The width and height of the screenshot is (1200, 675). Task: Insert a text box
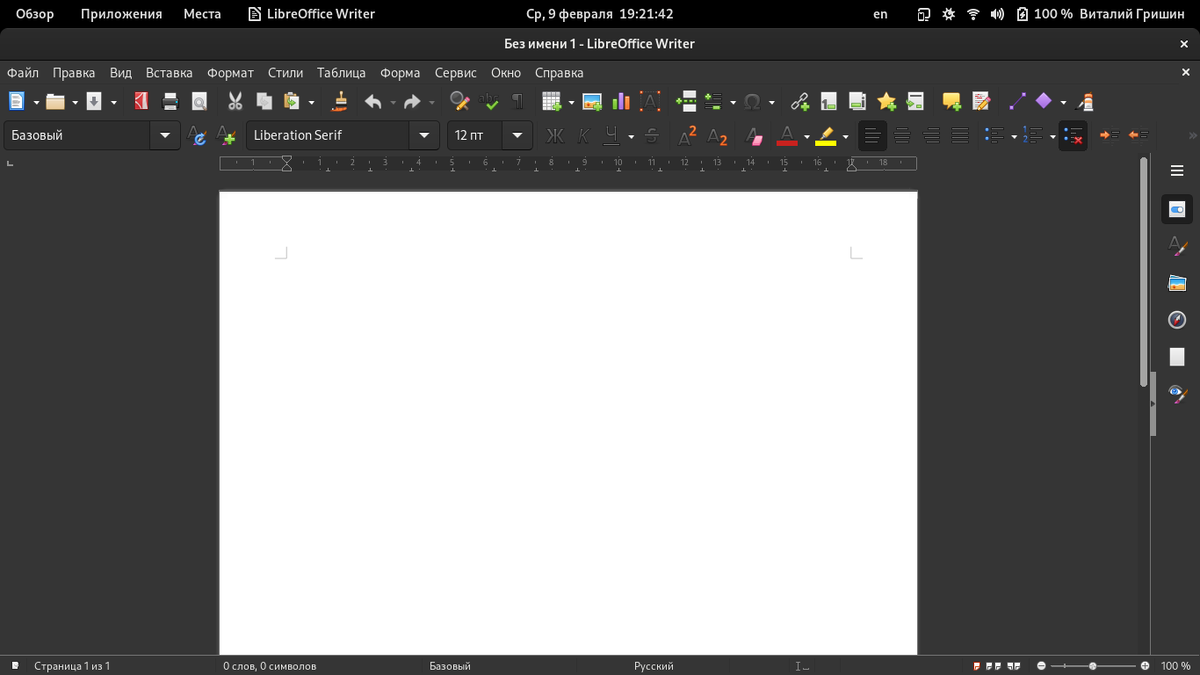pos(650,101)
